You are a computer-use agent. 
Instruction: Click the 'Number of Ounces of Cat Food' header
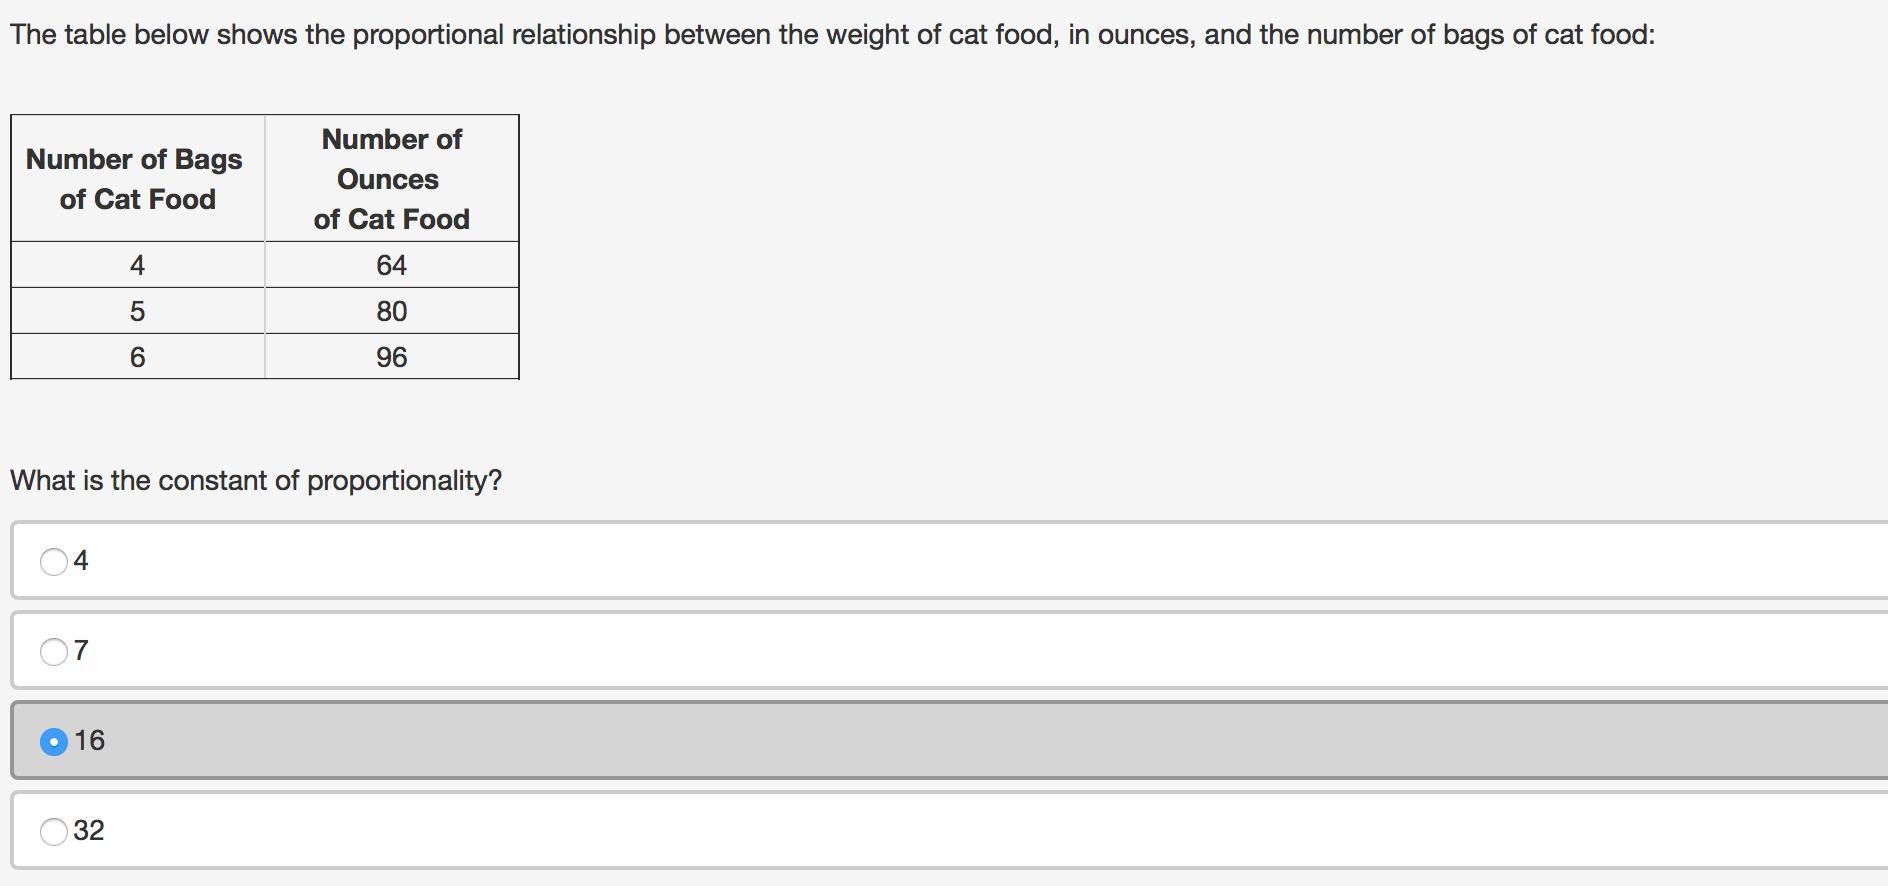[x=391, y=179]
